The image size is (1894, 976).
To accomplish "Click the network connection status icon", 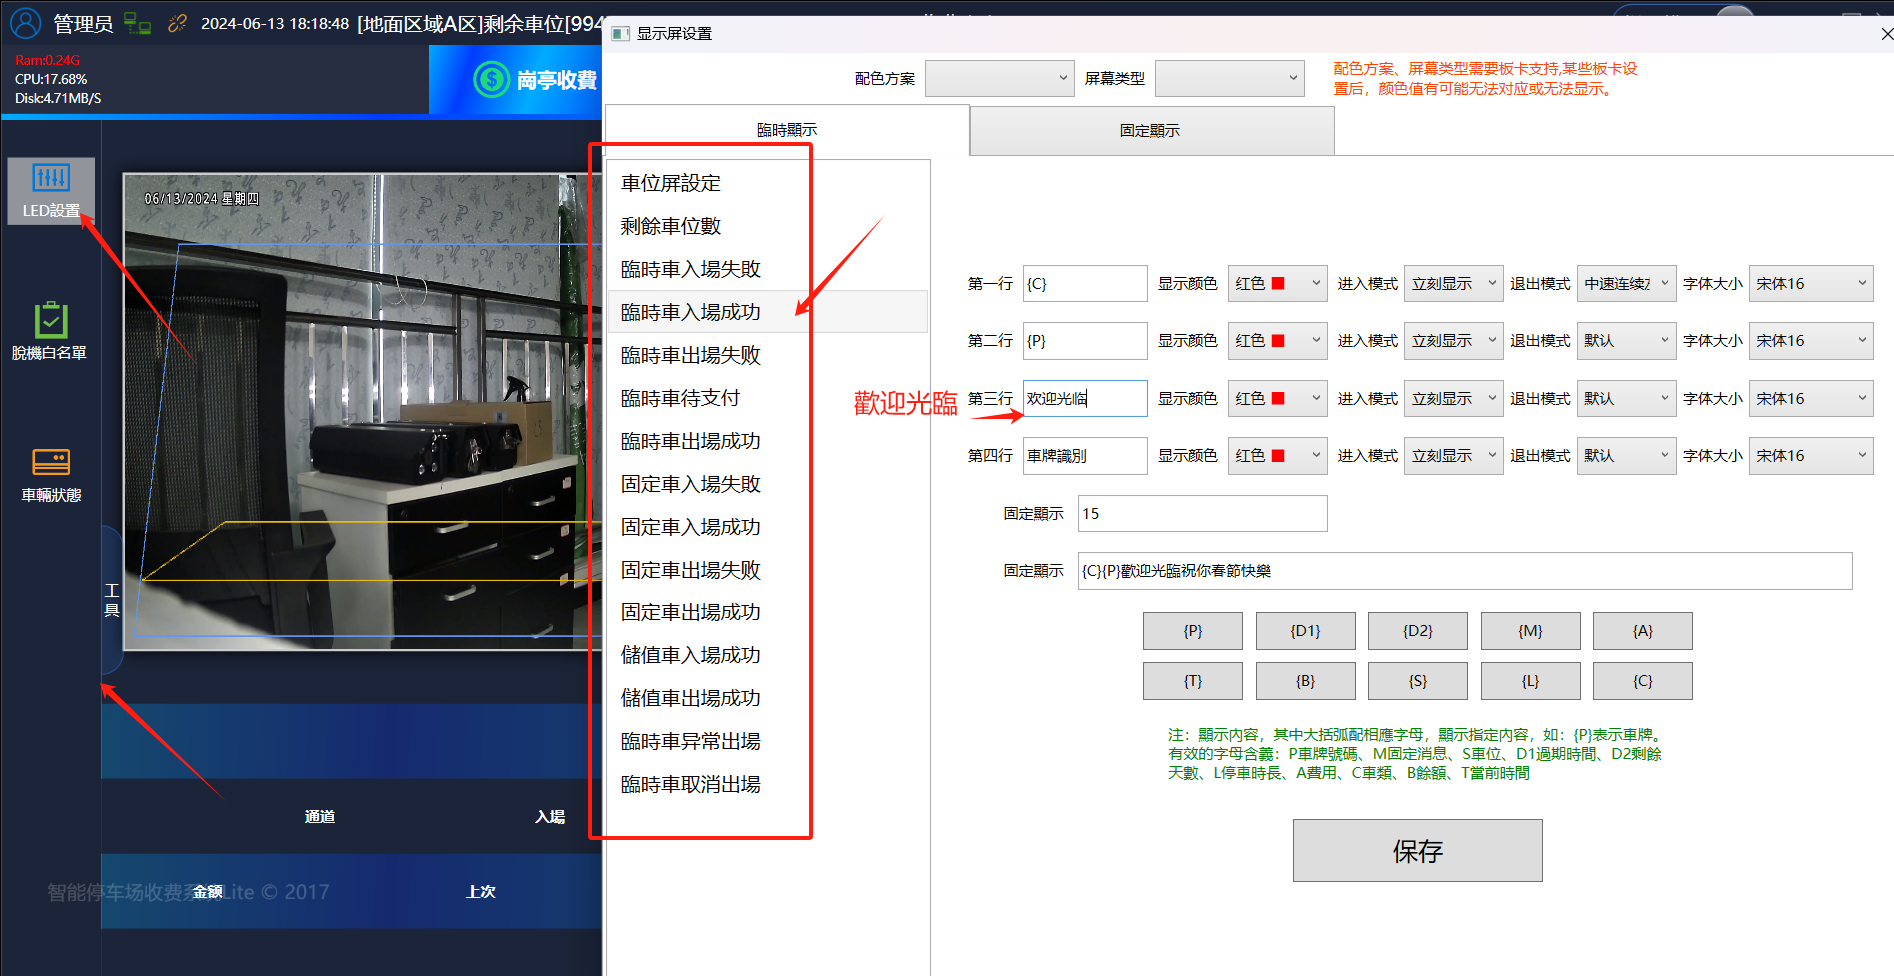I will click(138, 23).
